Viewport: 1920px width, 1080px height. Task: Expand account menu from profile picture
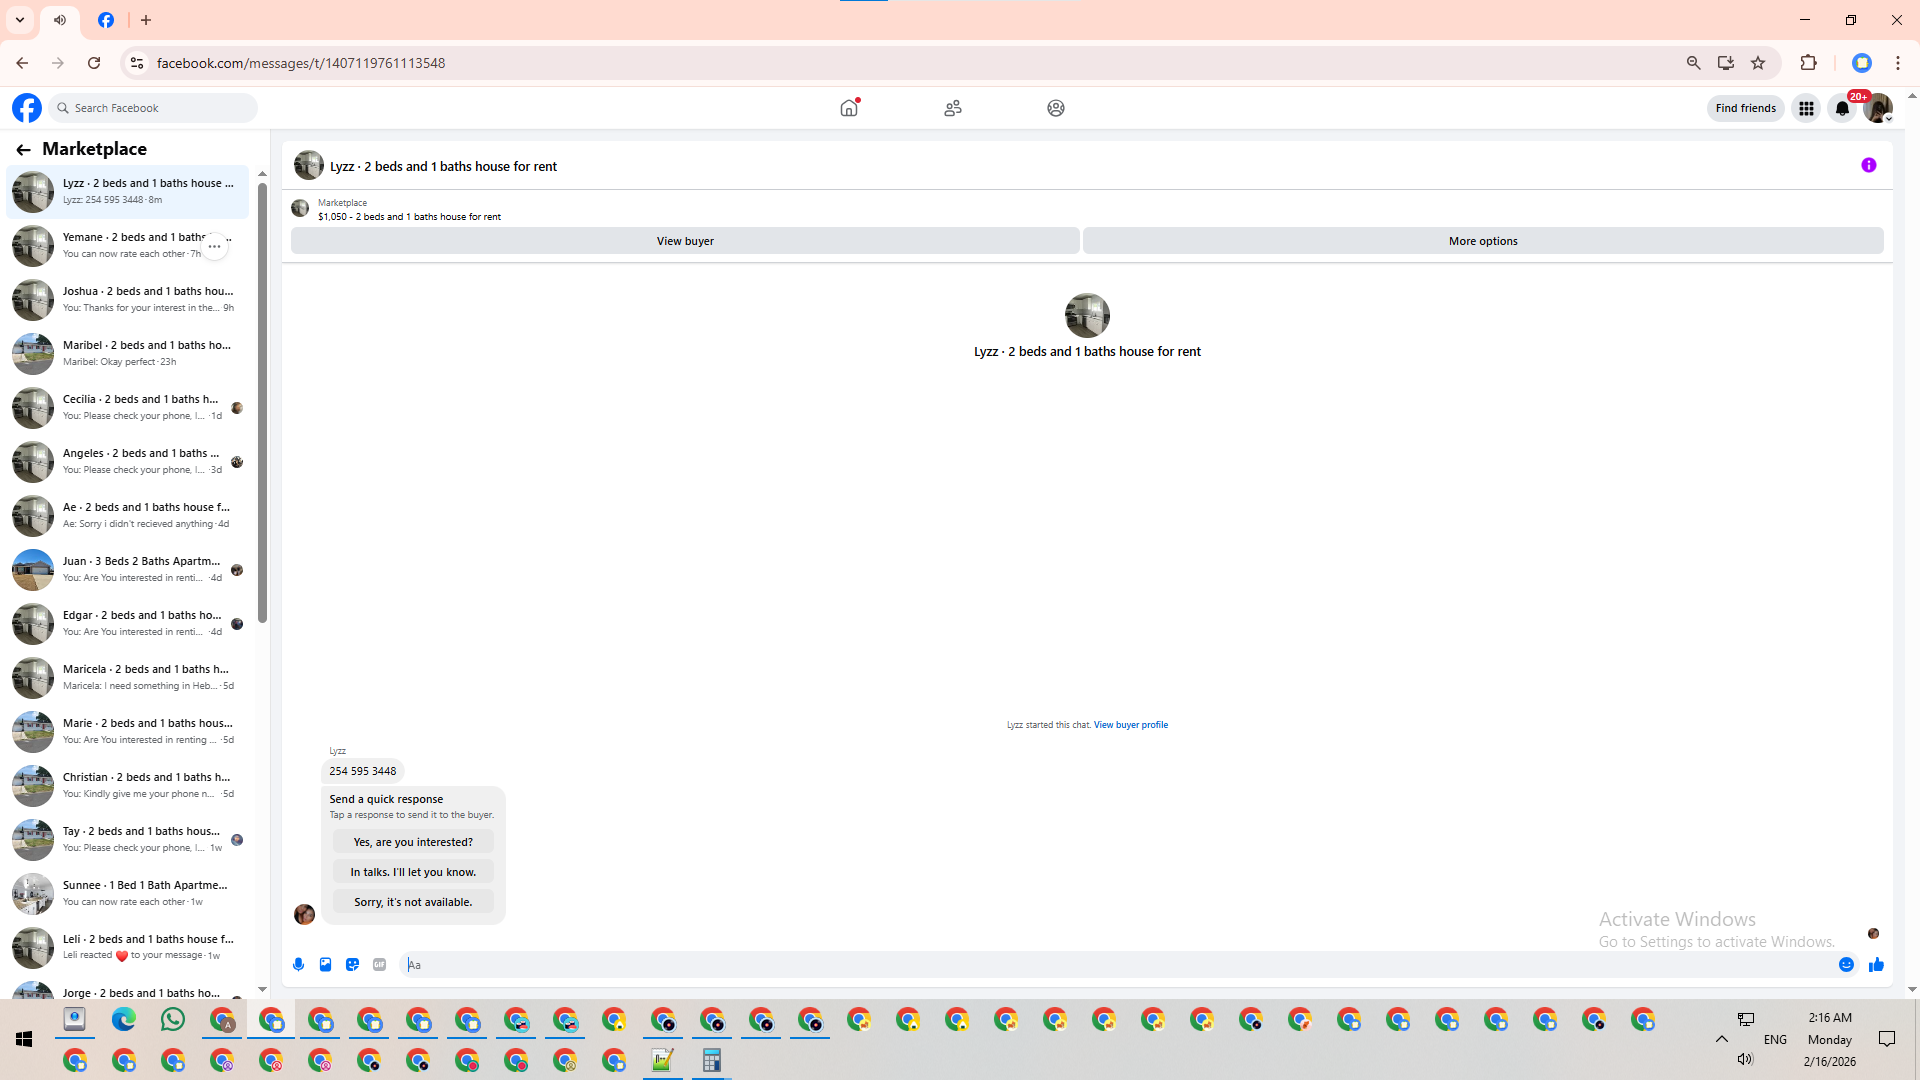(1878, 108)
